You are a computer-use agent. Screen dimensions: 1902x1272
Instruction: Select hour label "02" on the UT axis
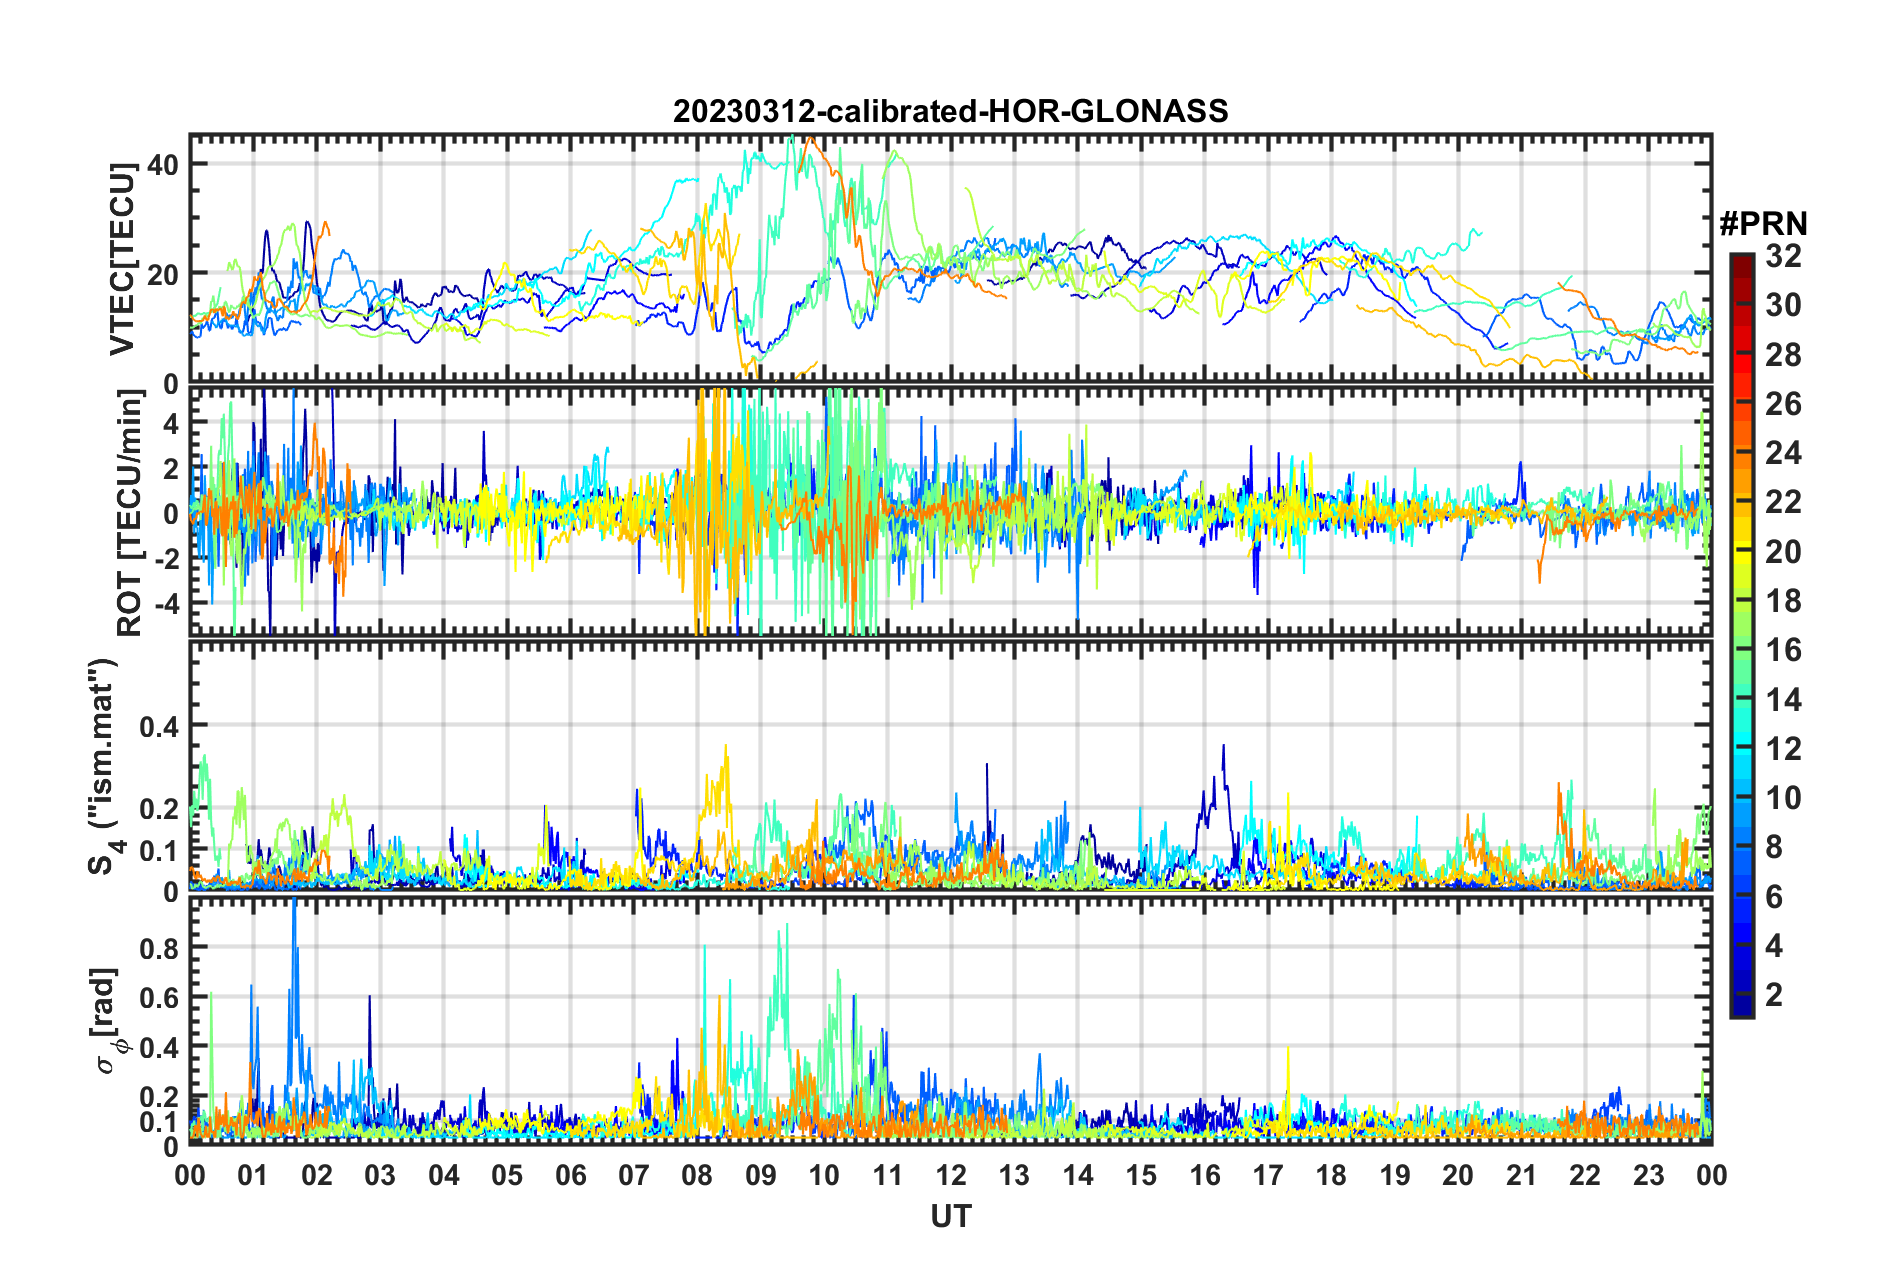(317, 1175)
